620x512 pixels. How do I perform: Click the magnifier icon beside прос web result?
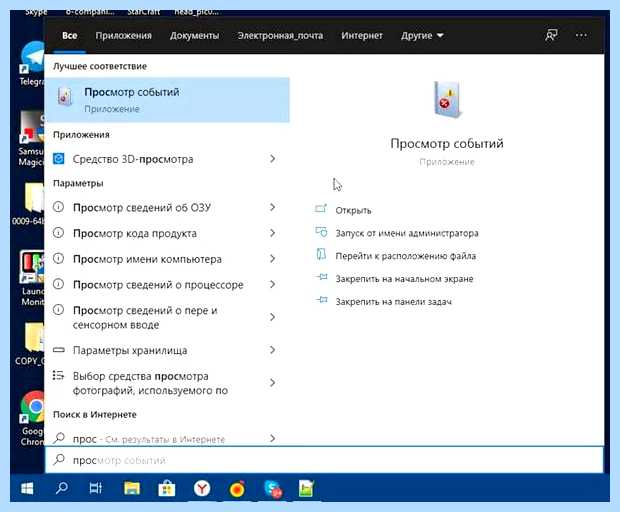59,438
